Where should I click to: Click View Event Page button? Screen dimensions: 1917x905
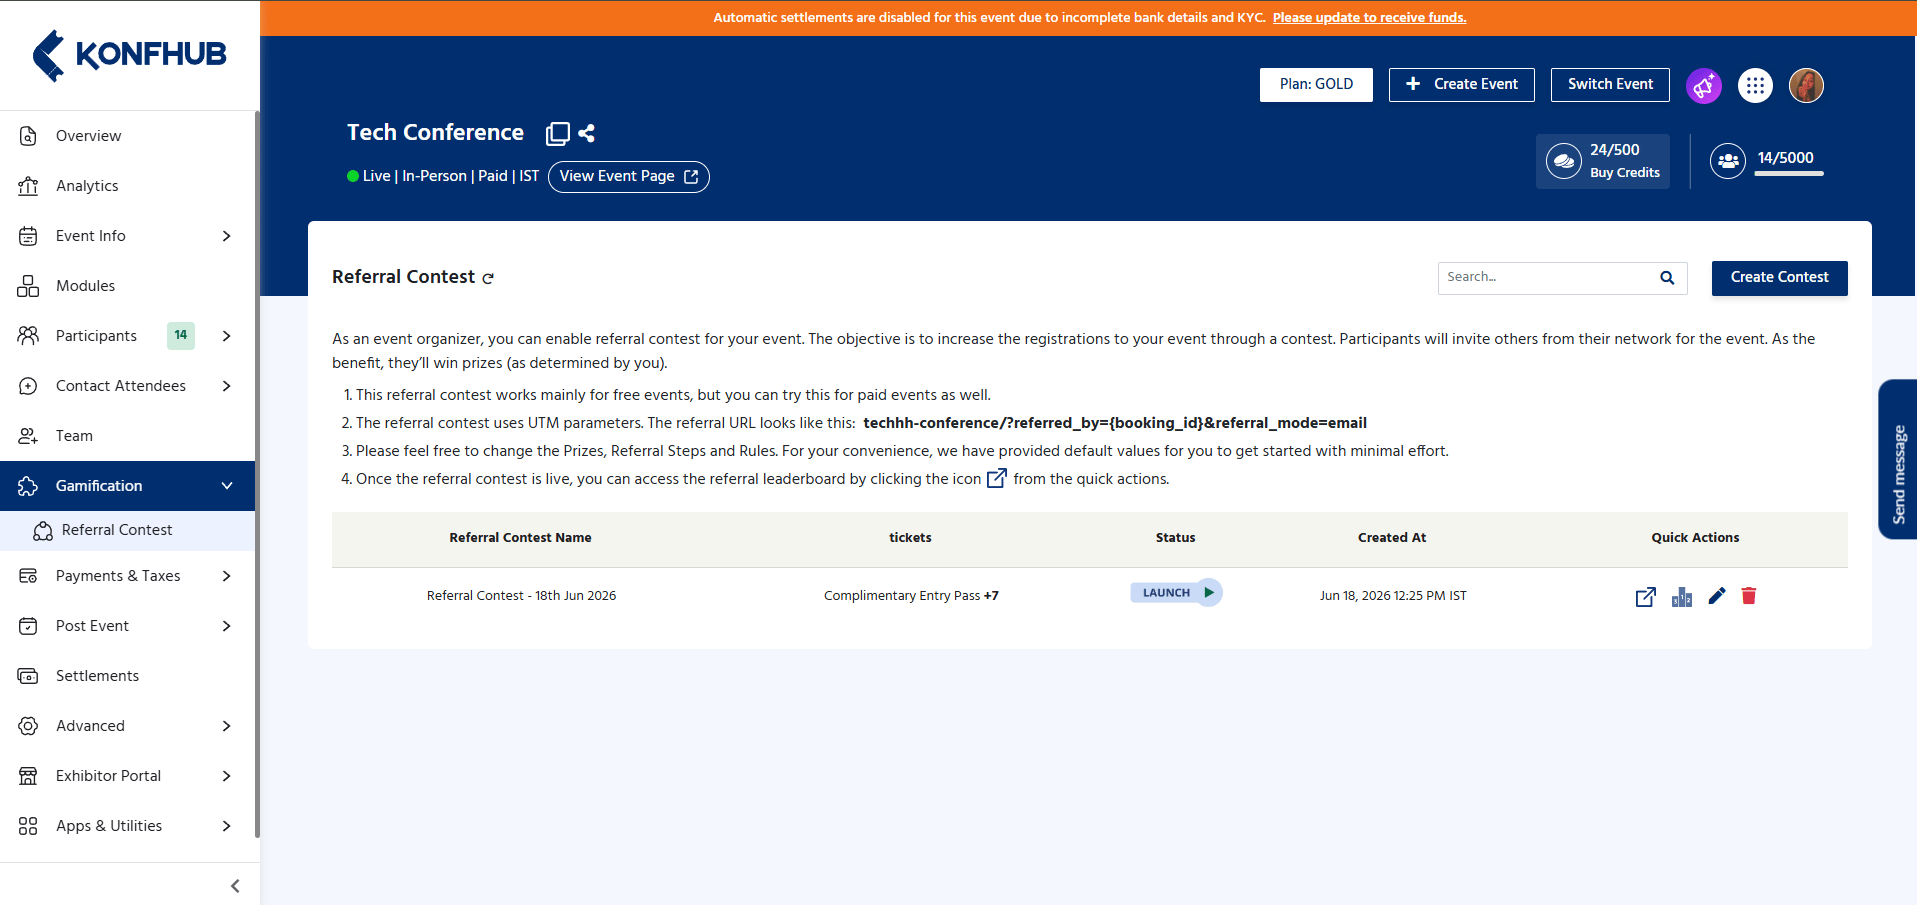click(629, 177)
